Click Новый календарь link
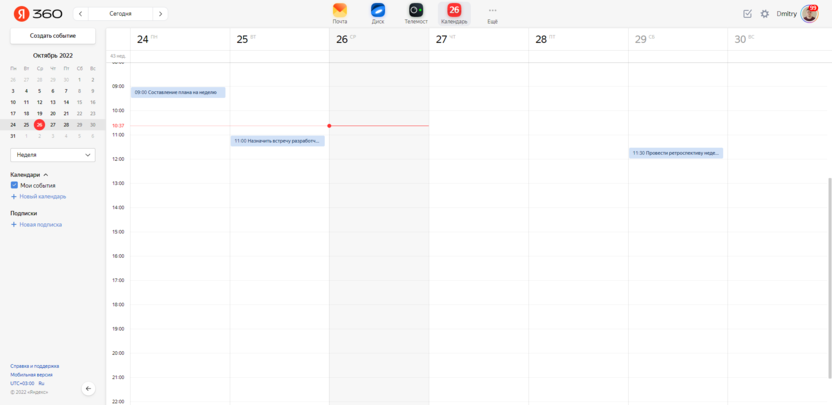This screenshot has height=405, width=832. pos(42,196)
